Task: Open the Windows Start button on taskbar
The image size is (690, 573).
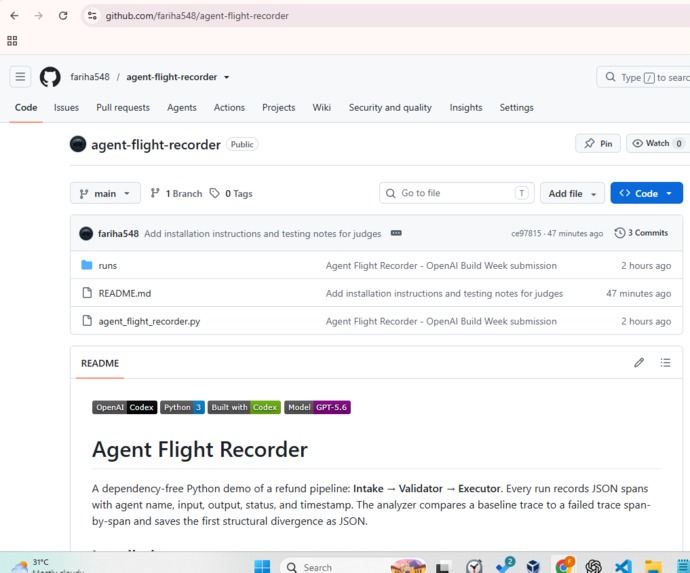Action: [262, 566]
